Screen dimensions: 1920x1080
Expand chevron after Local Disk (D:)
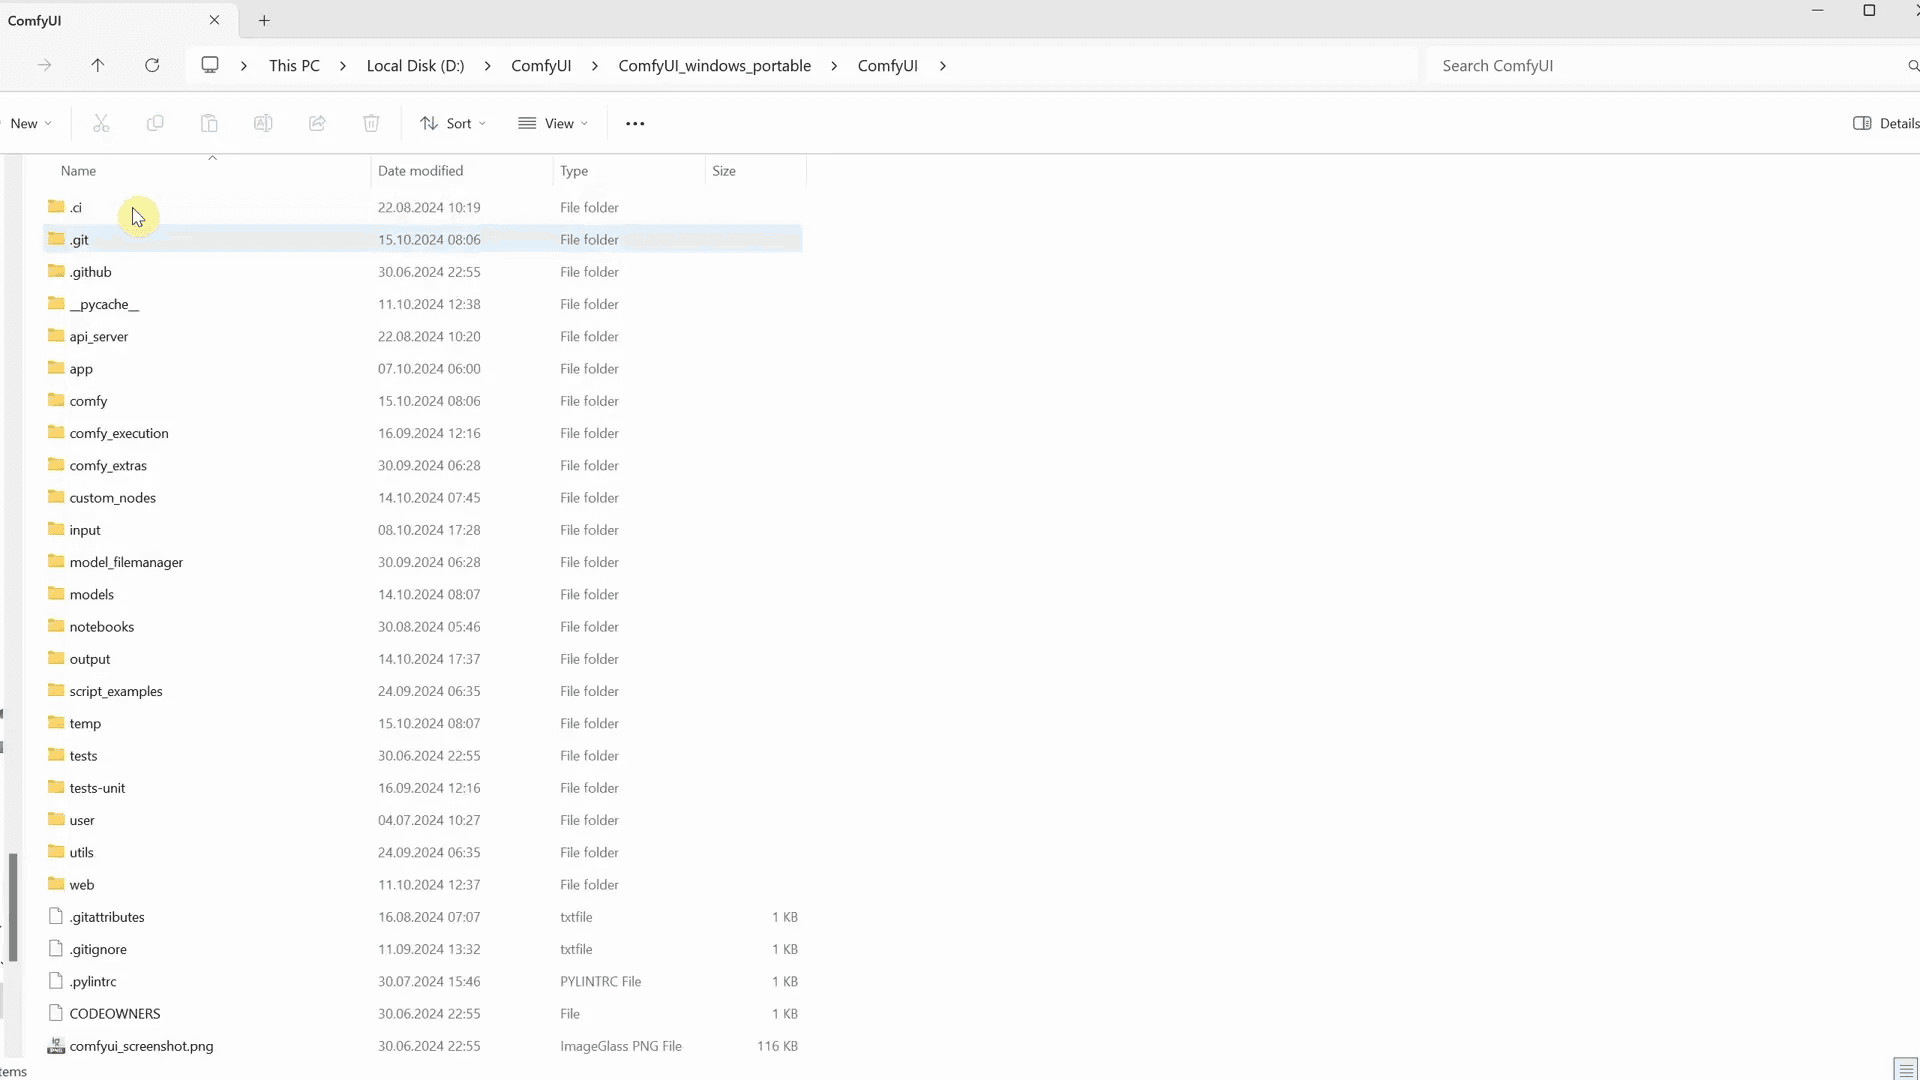(x=488, y=66)
